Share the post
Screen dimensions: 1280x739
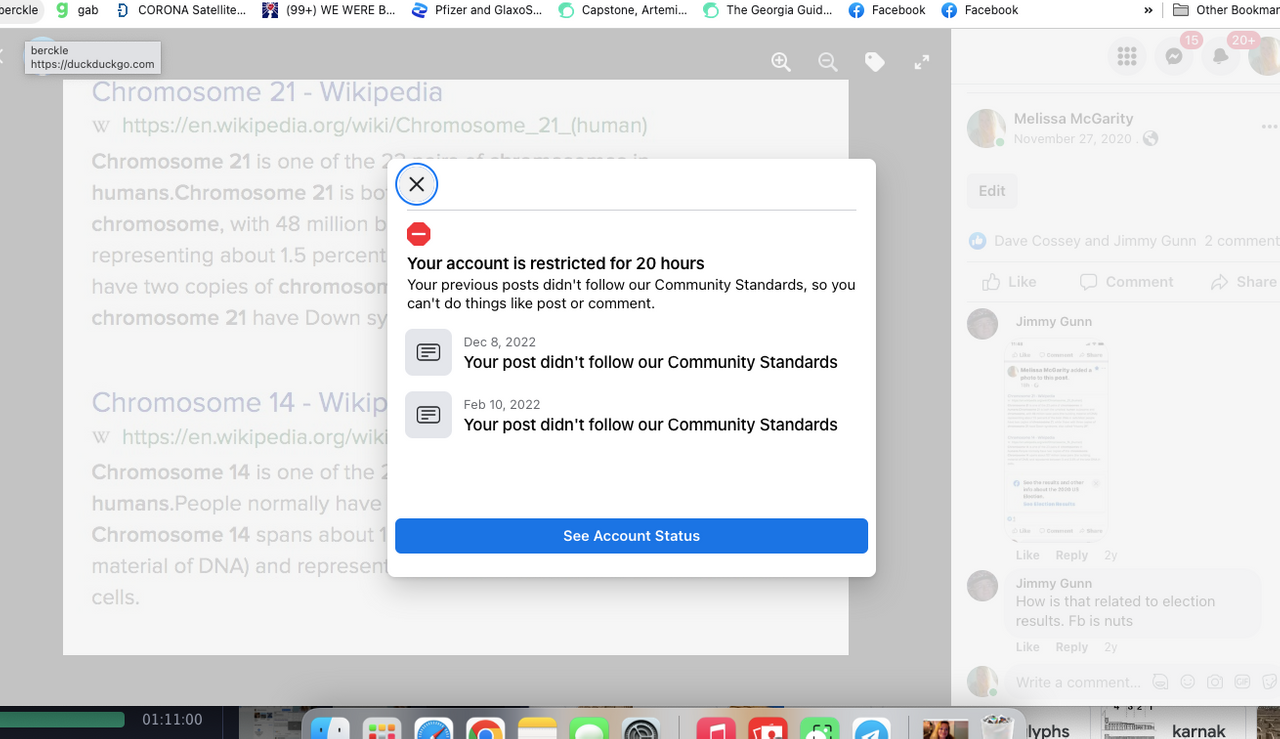tap(1244, 282)
